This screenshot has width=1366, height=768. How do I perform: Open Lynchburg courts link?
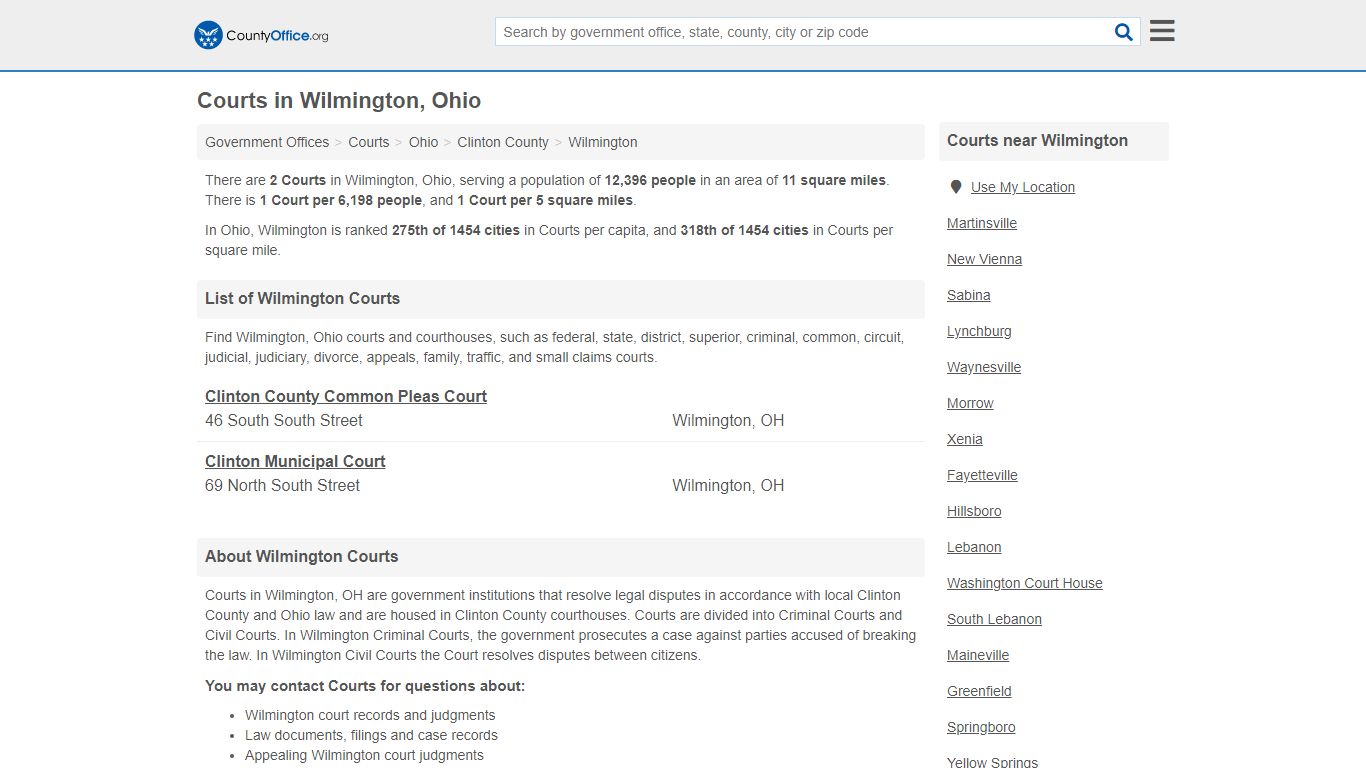click(979, 331)
